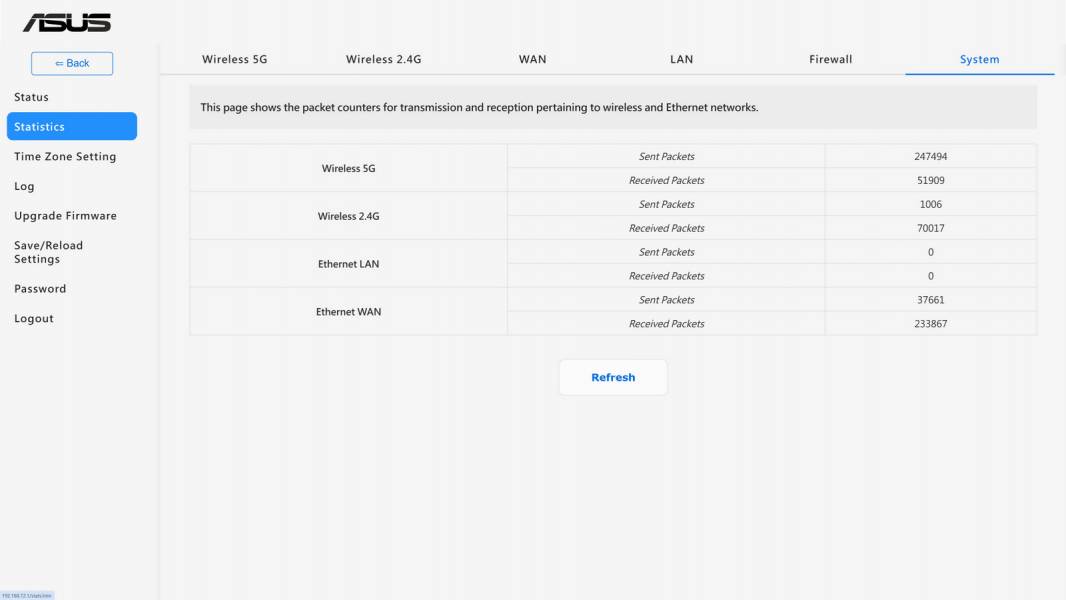Click the value 70017
The width and height of the screenshot is (1066, 600).
(x=931, y=228)
